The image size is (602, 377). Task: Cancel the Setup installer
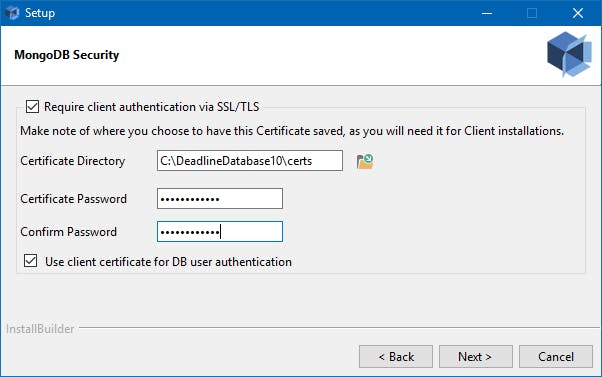click(x=556, y=357)
